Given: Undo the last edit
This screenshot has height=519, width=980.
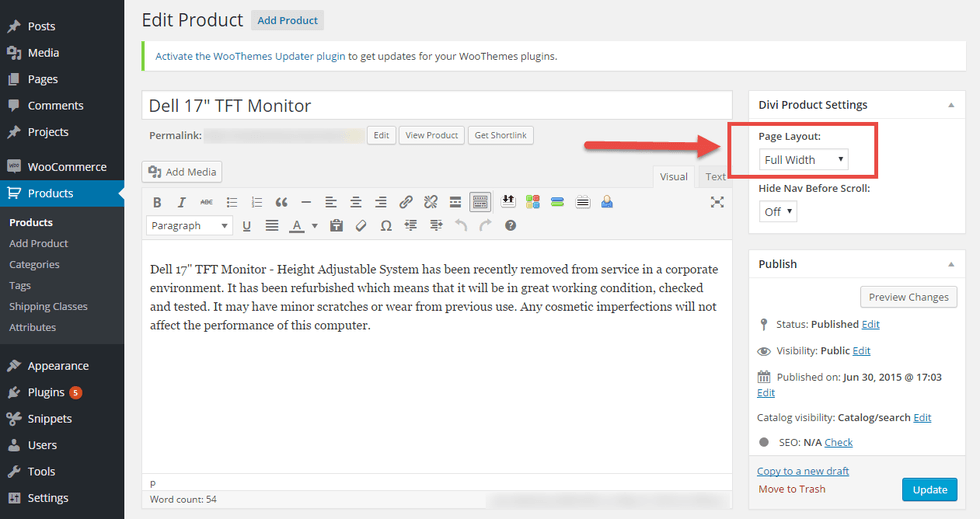Looking at the screenshot, I should click(461, 226).
